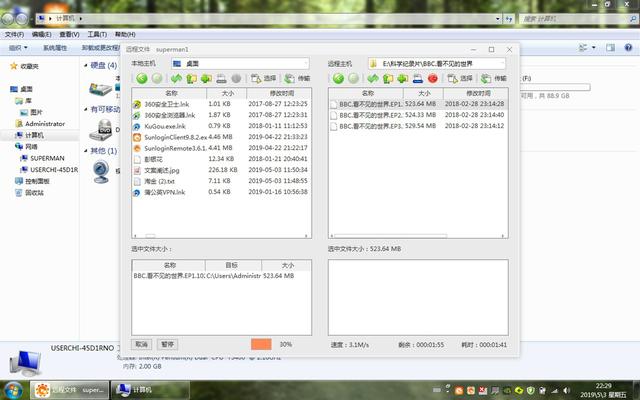Select SunloginRemote3.6.1 file row
The width and height of the screenshot is (640, 400).
click(x=221, y=148)
